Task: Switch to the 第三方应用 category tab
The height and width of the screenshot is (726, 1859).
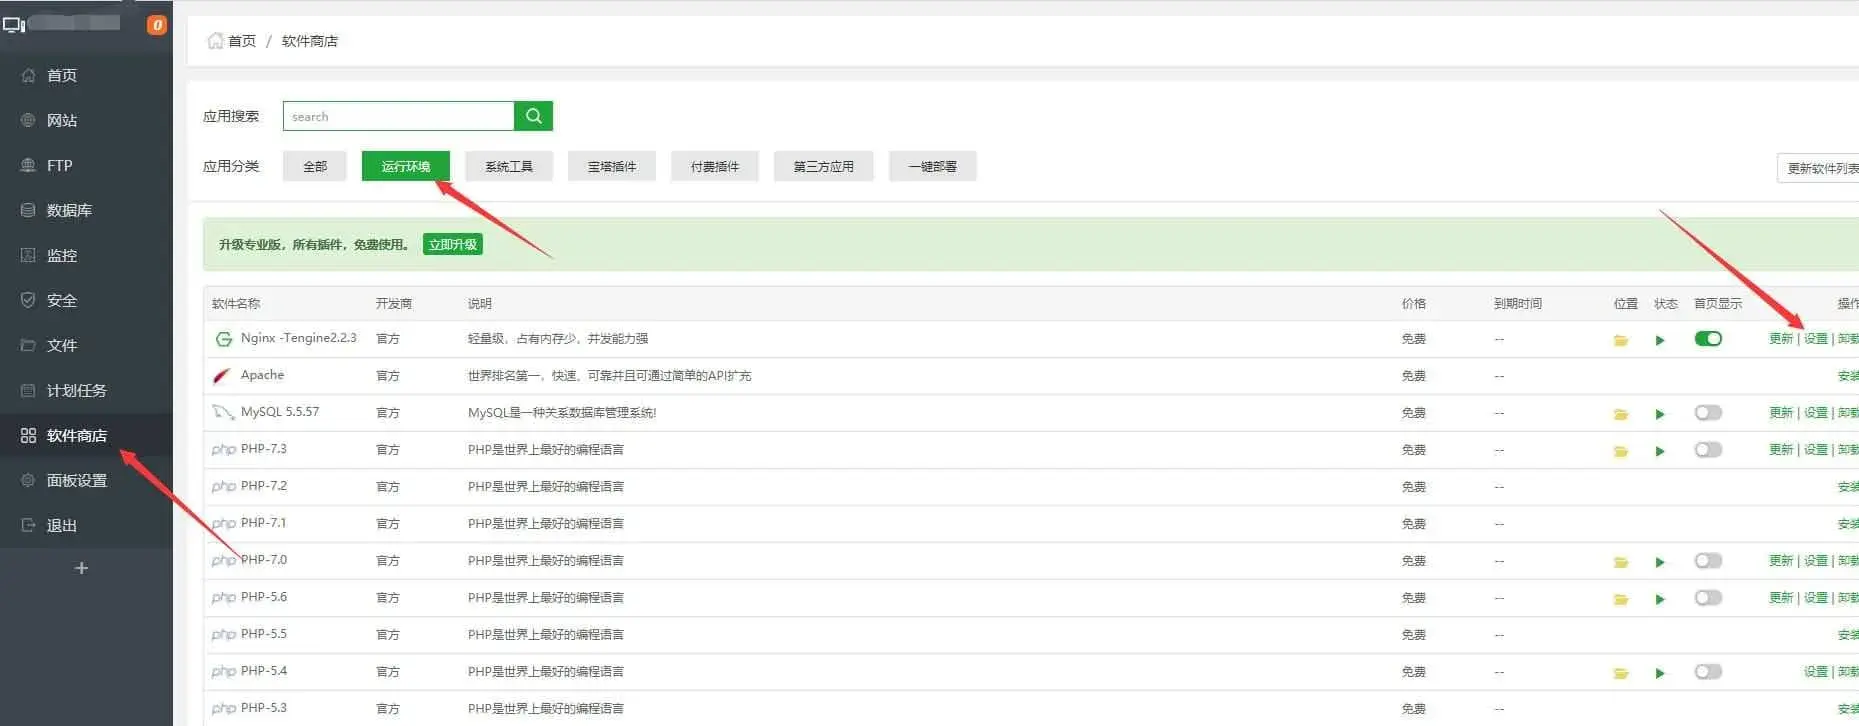Action: 824,166
